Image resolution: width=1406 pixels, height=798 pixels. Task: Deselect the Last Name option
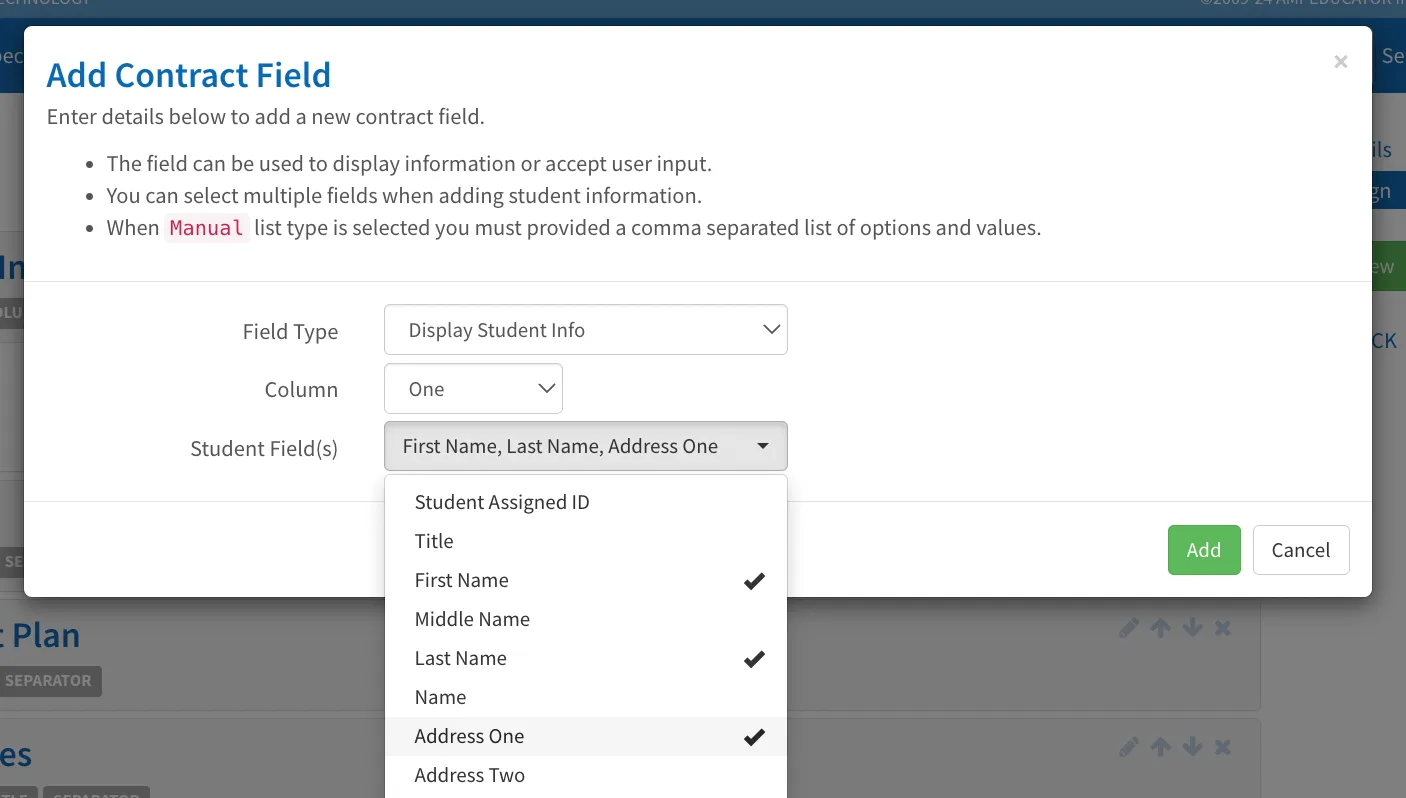586,658
